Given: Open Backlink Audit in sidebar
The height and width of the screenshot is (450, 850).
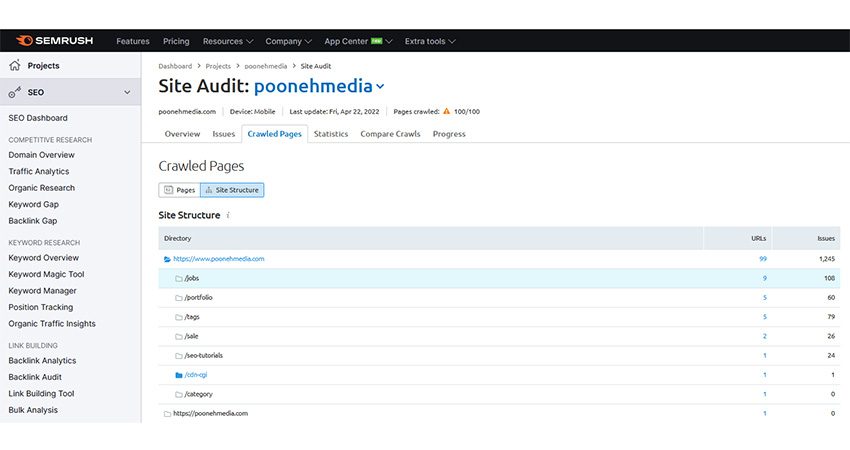Looking at the screenshot, I should (x=35, y=377).
